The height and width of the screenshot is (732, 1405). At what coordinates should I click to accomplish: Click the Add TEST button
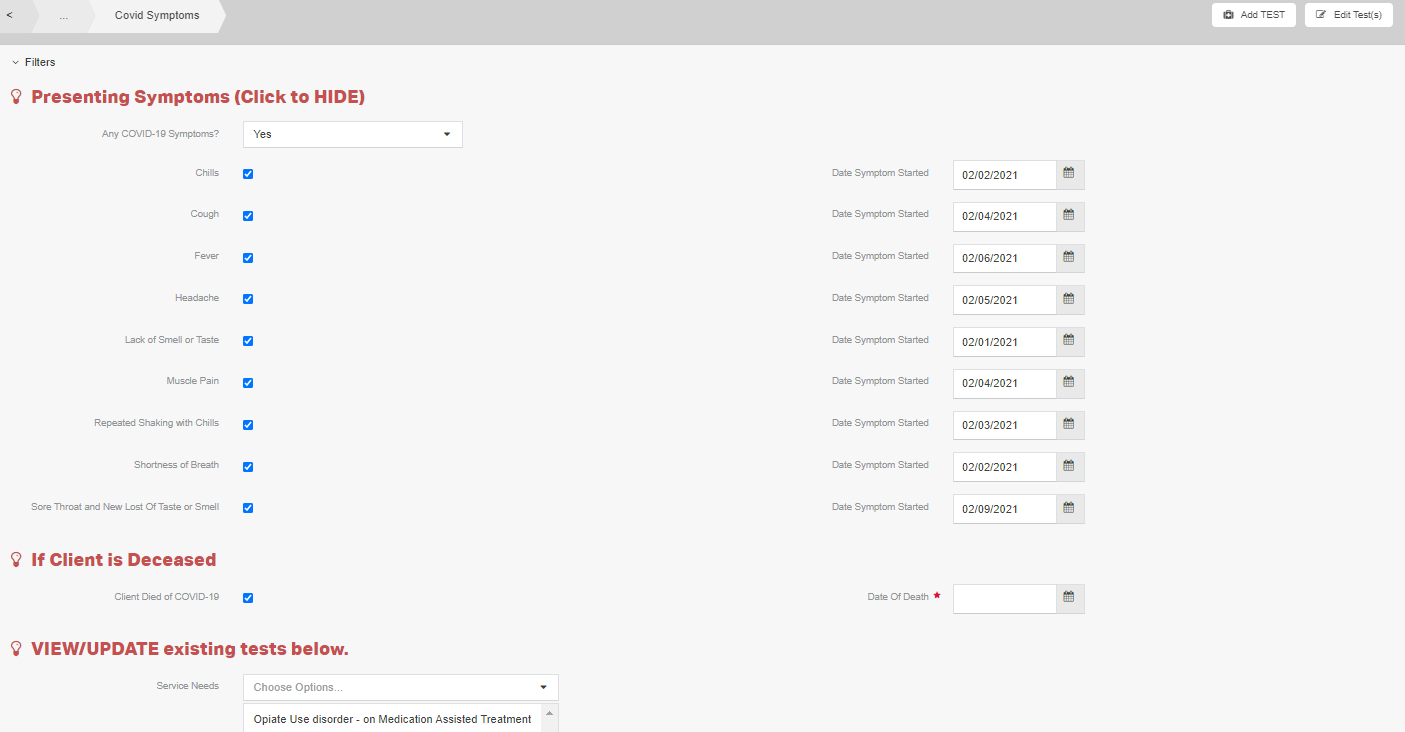tap(1253, 15)
